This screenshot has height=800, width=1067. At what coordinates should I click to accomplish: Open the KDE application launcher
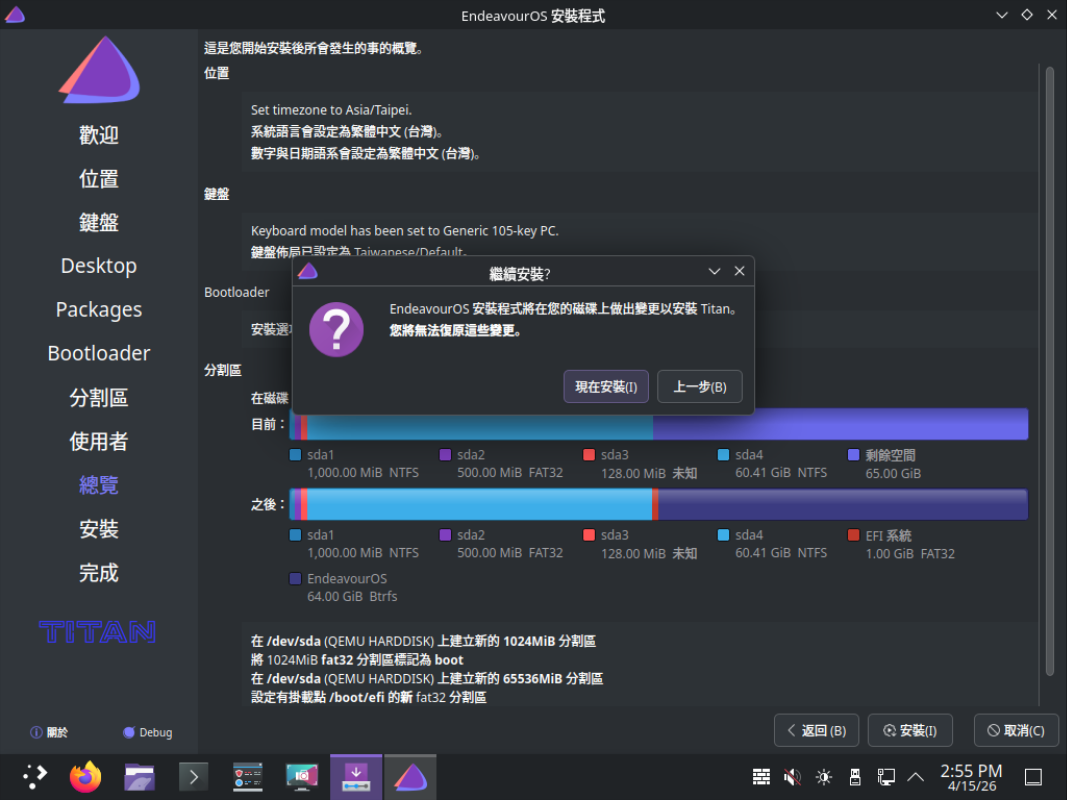pos(35,776)
